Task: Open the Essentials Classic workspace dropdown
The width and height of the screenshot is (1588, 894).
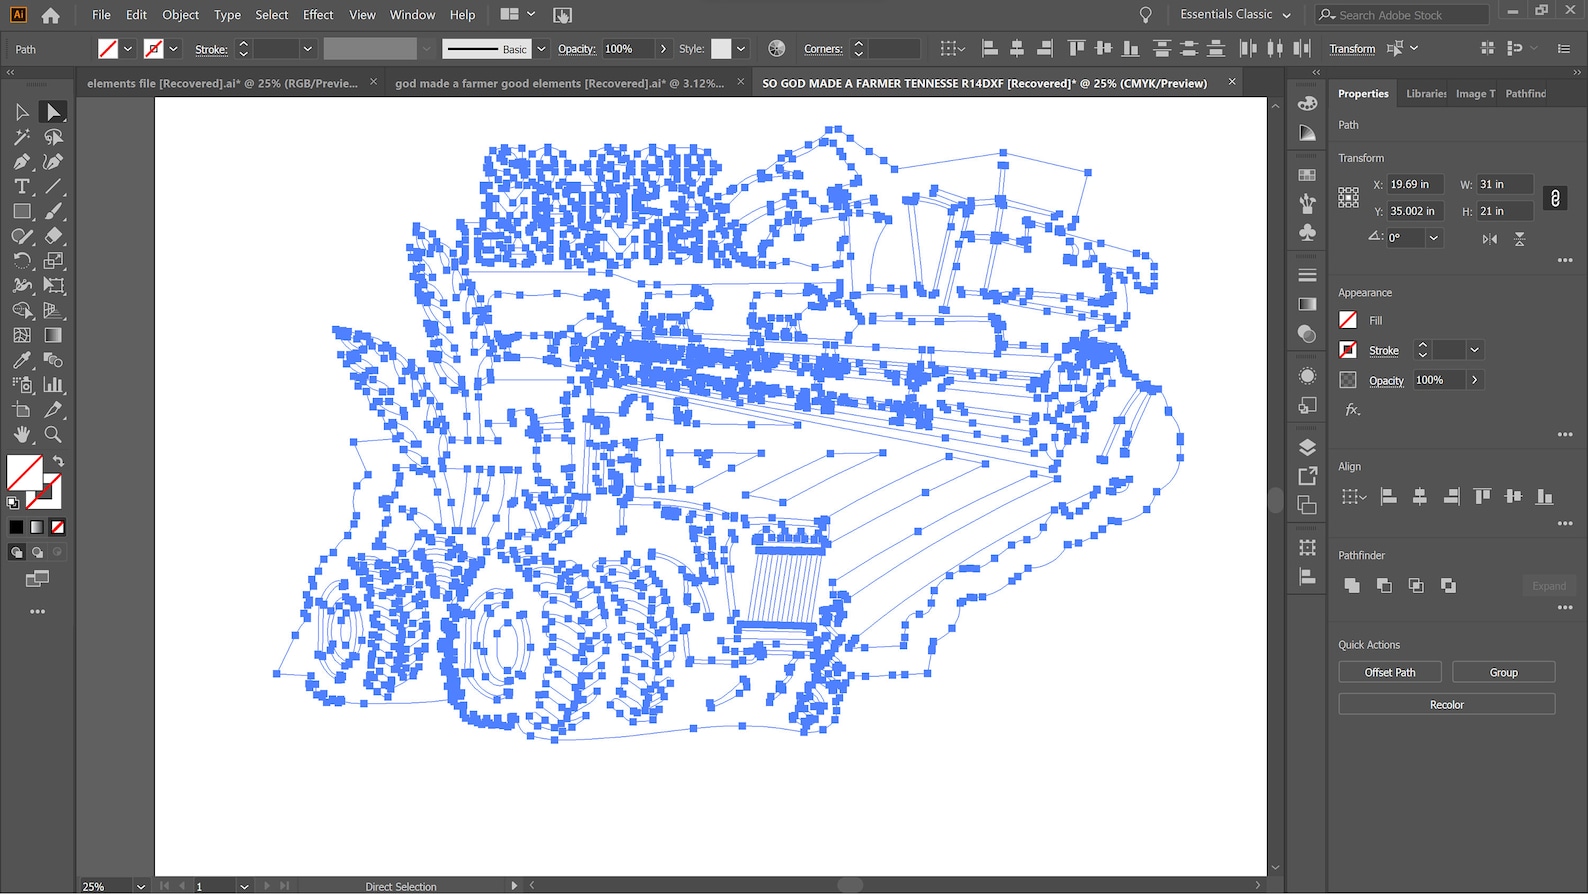Action: (1236, 15)
